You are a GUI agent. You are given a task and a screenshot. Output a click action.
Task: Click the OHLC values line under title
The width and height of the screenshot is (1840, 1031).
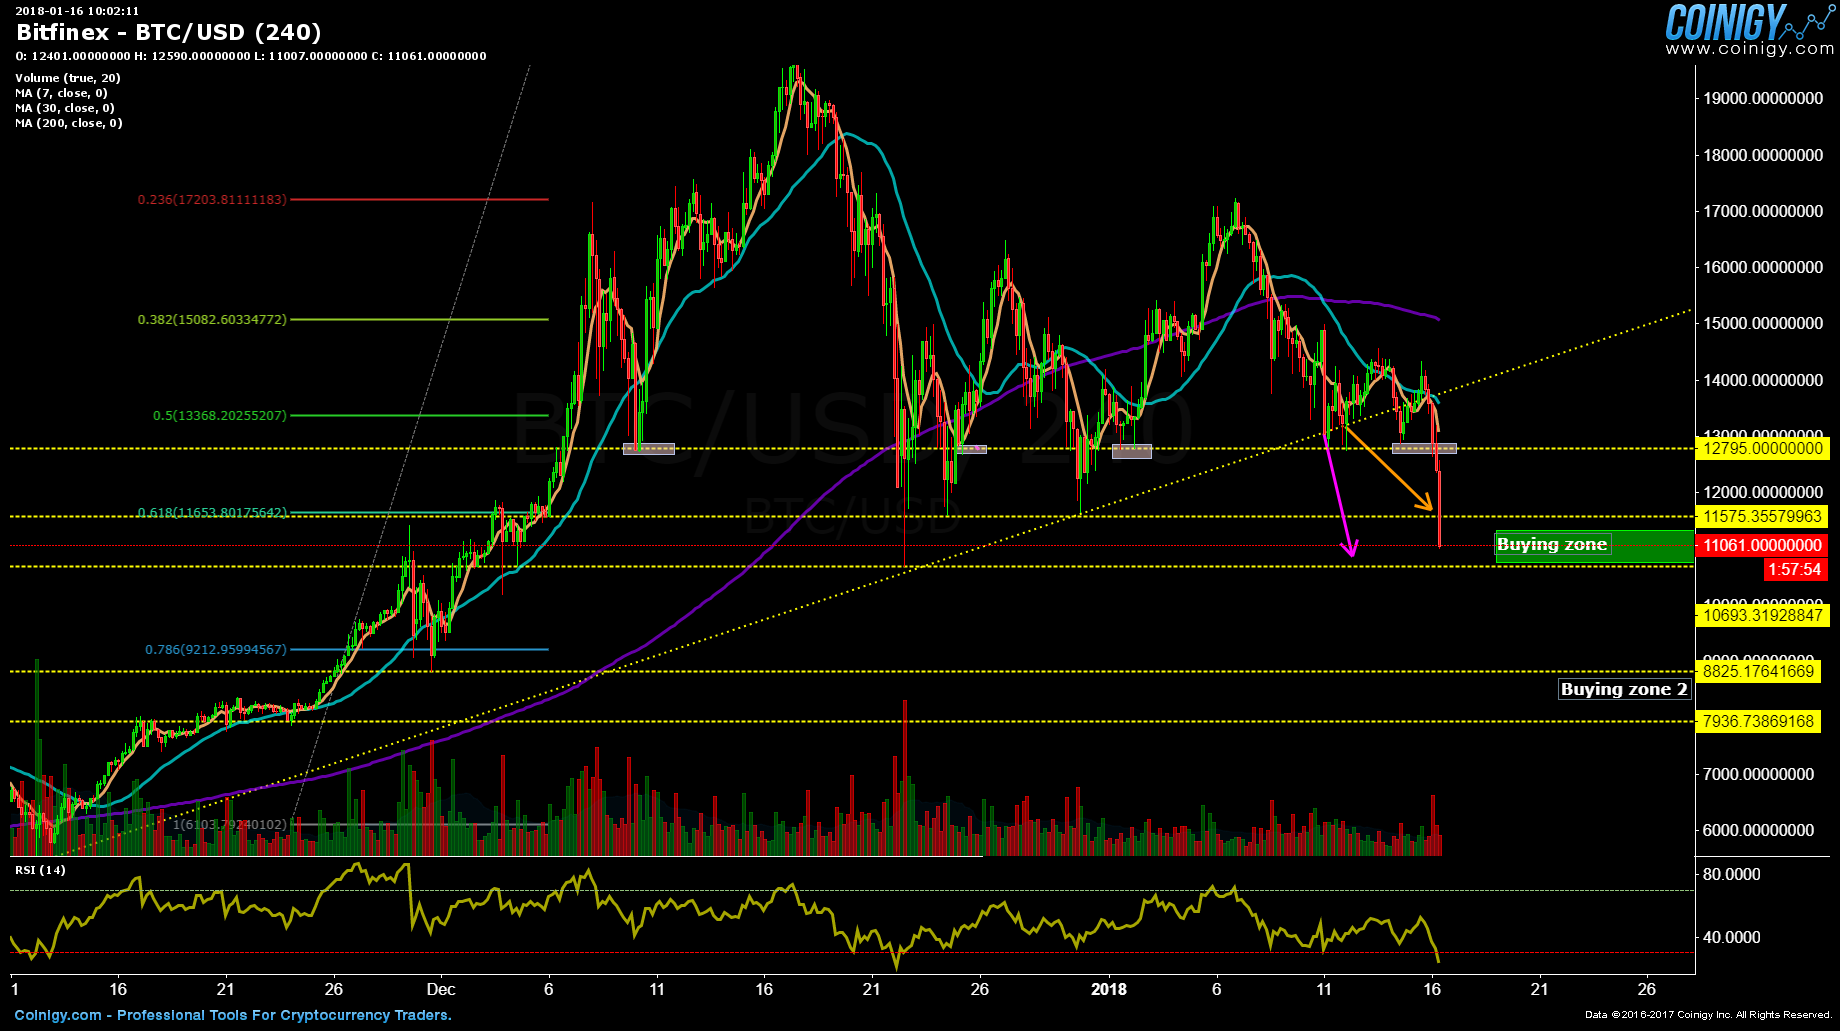[x=251, y=56]
